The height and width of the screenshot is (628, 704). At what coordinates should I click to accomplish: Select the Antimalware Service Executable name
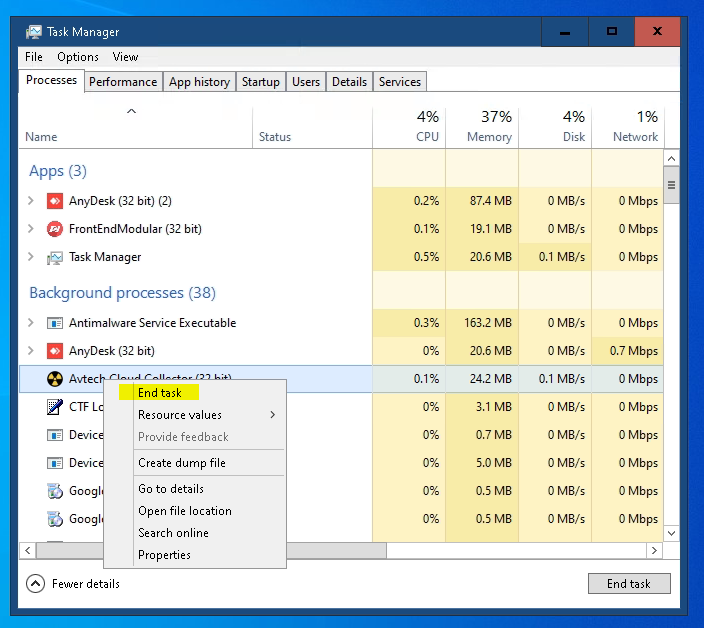click(152, 323)
